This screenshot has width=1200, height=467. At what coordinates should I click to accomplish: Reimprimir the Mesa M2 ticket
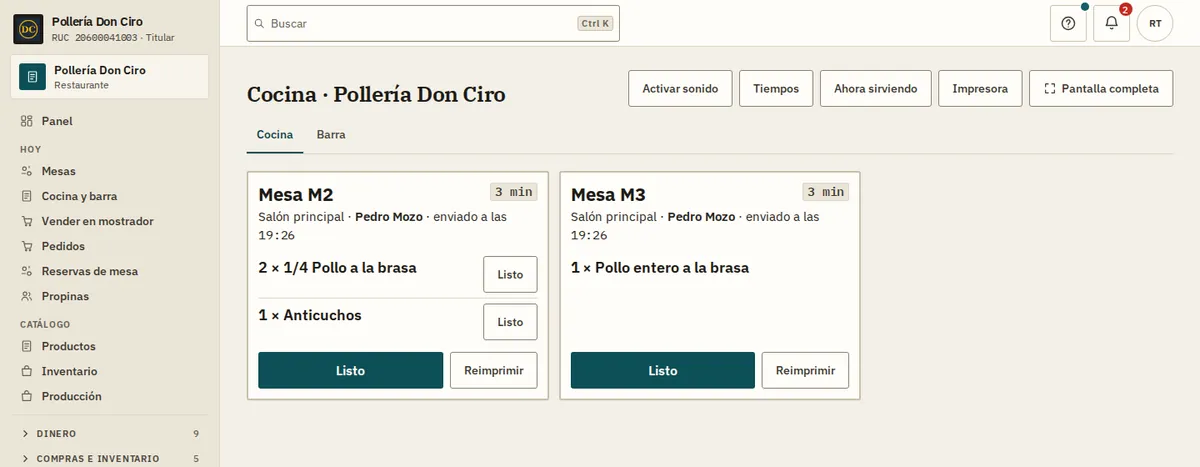(493, 370)
